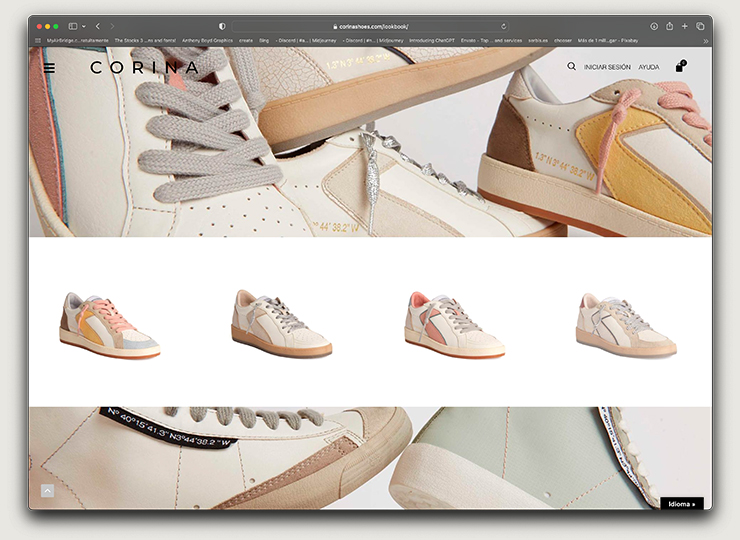Click the Safari share icon
740x540 pixels.
tap(669, 26)
